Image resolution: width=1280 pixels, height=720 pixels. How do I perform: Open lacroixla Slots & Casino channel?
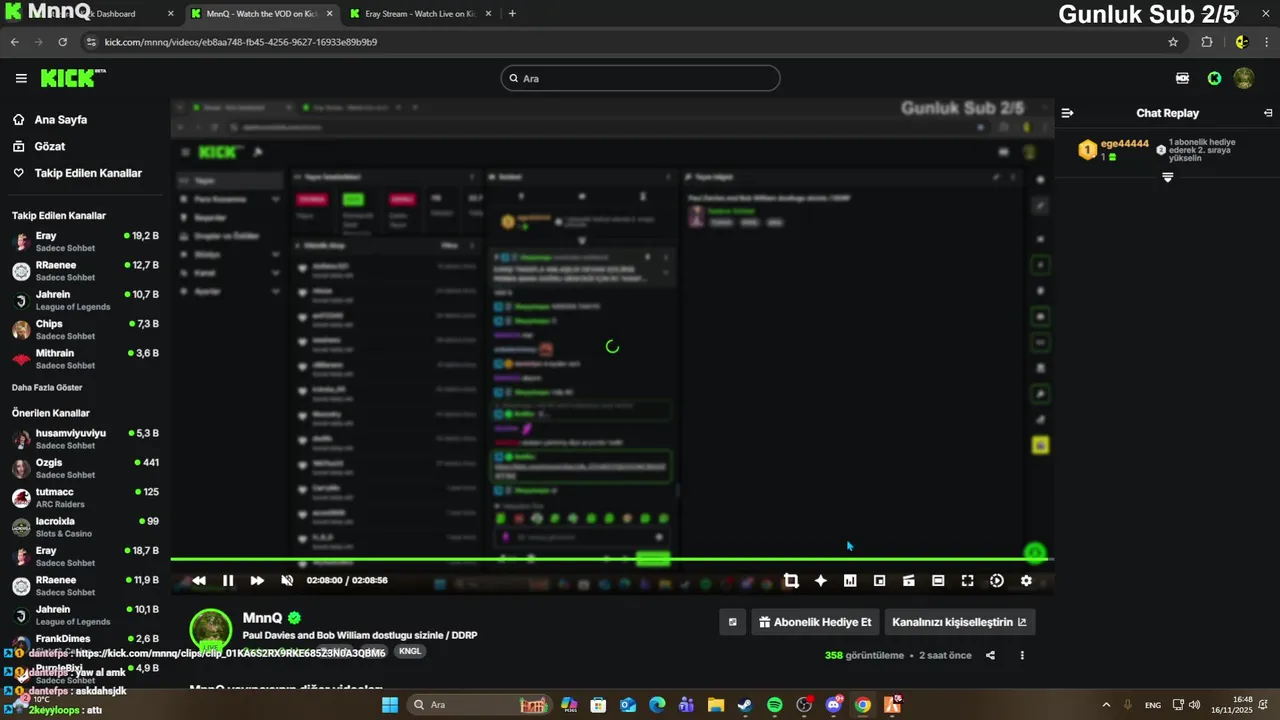(85, 527)
